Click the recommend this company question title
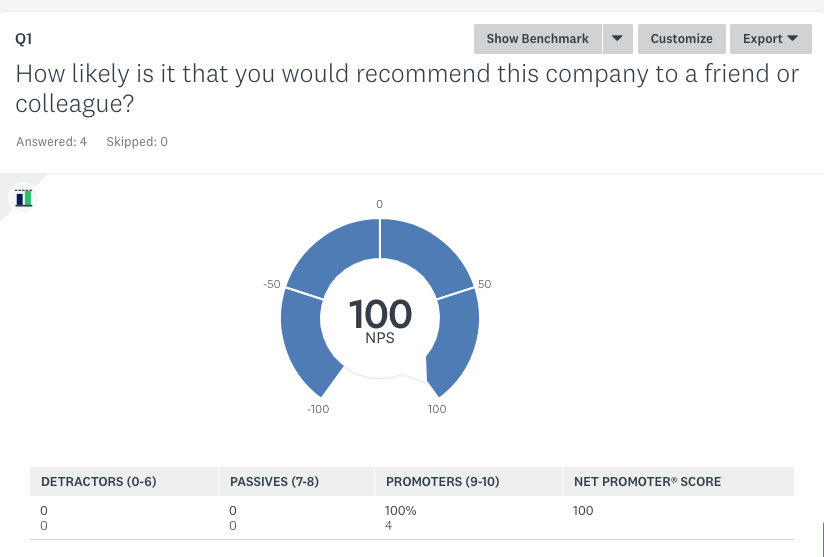This screenshot has width=824, height=557. click(407, 88)
